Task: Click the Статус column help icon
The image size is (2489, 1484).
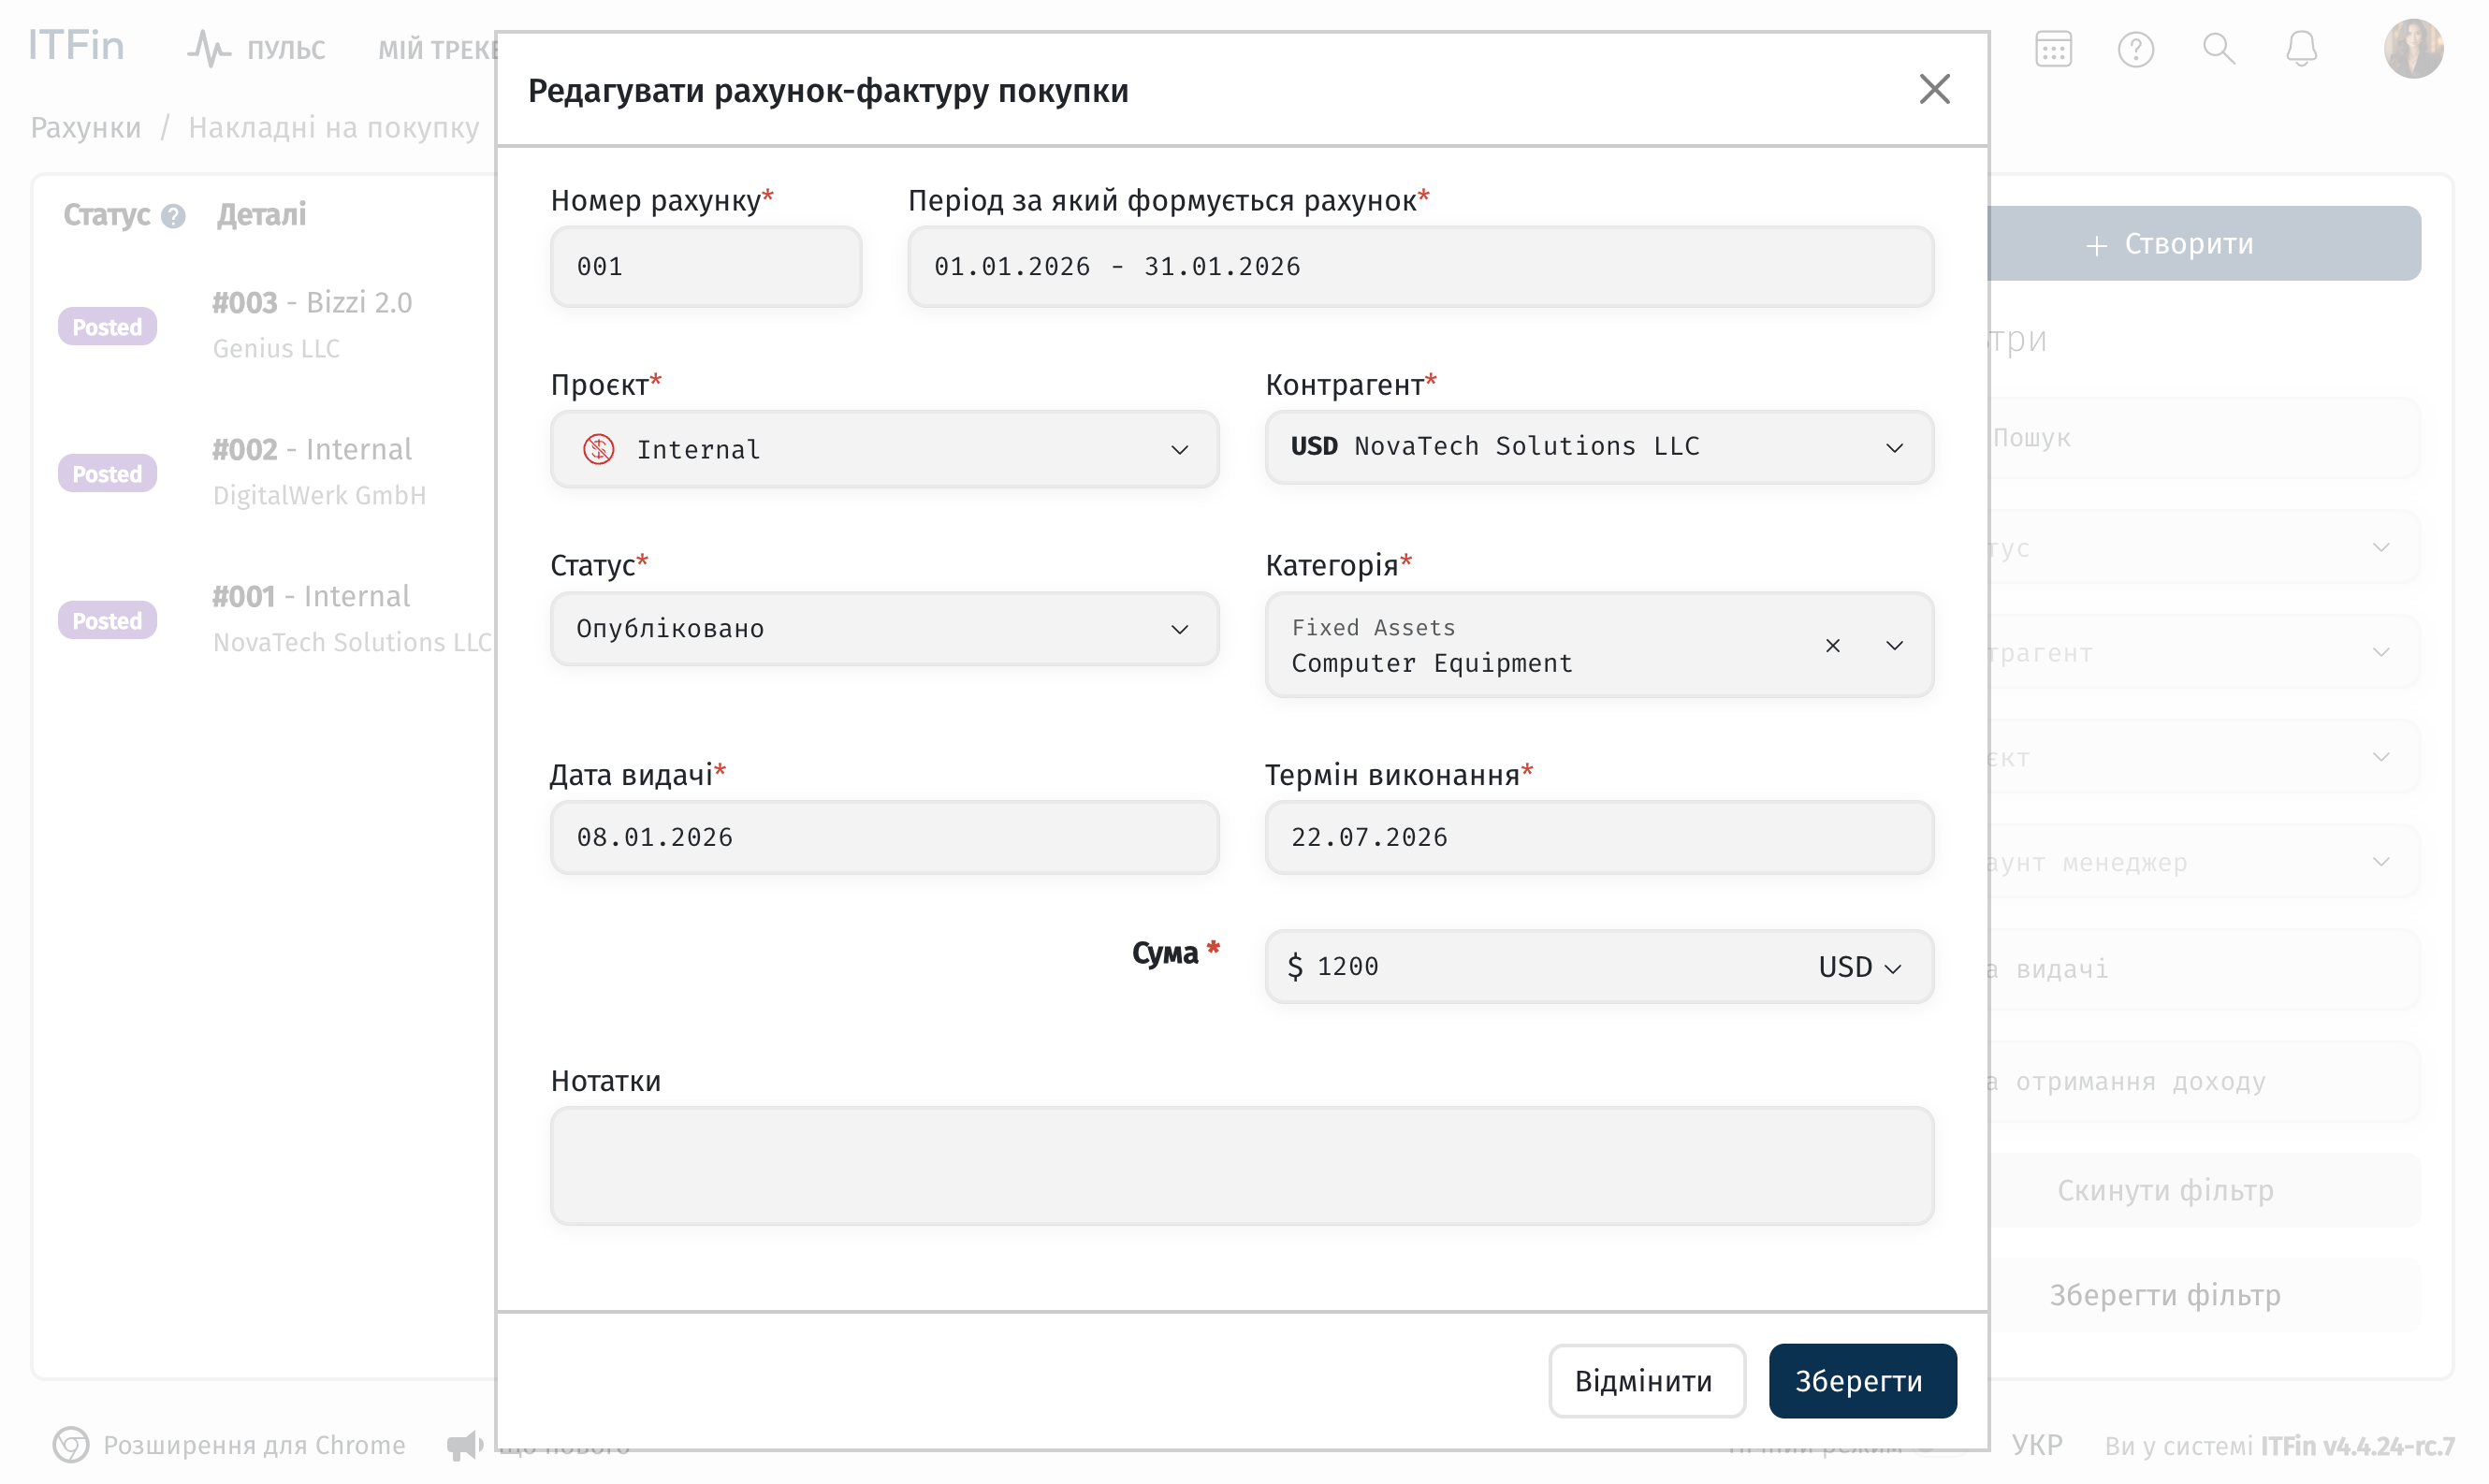Action: (173, 216)
